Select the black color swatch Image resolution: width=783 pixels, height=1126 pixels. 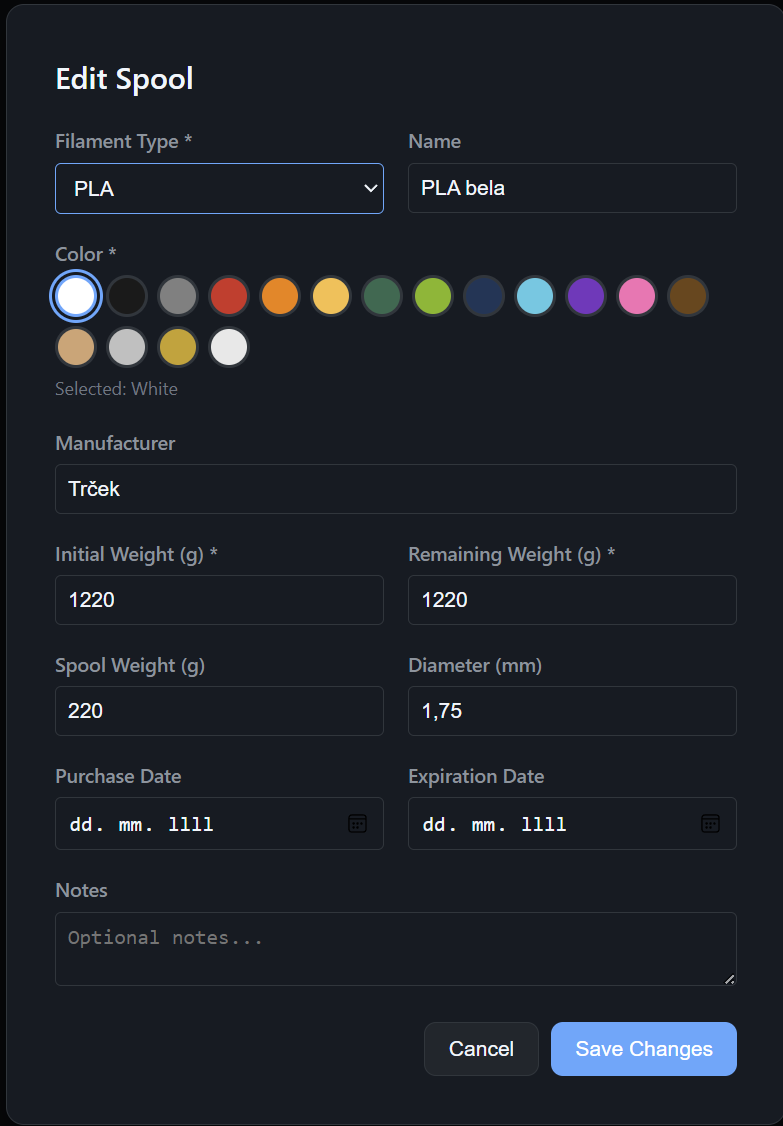pyautogui.click(x=127, y=296)
